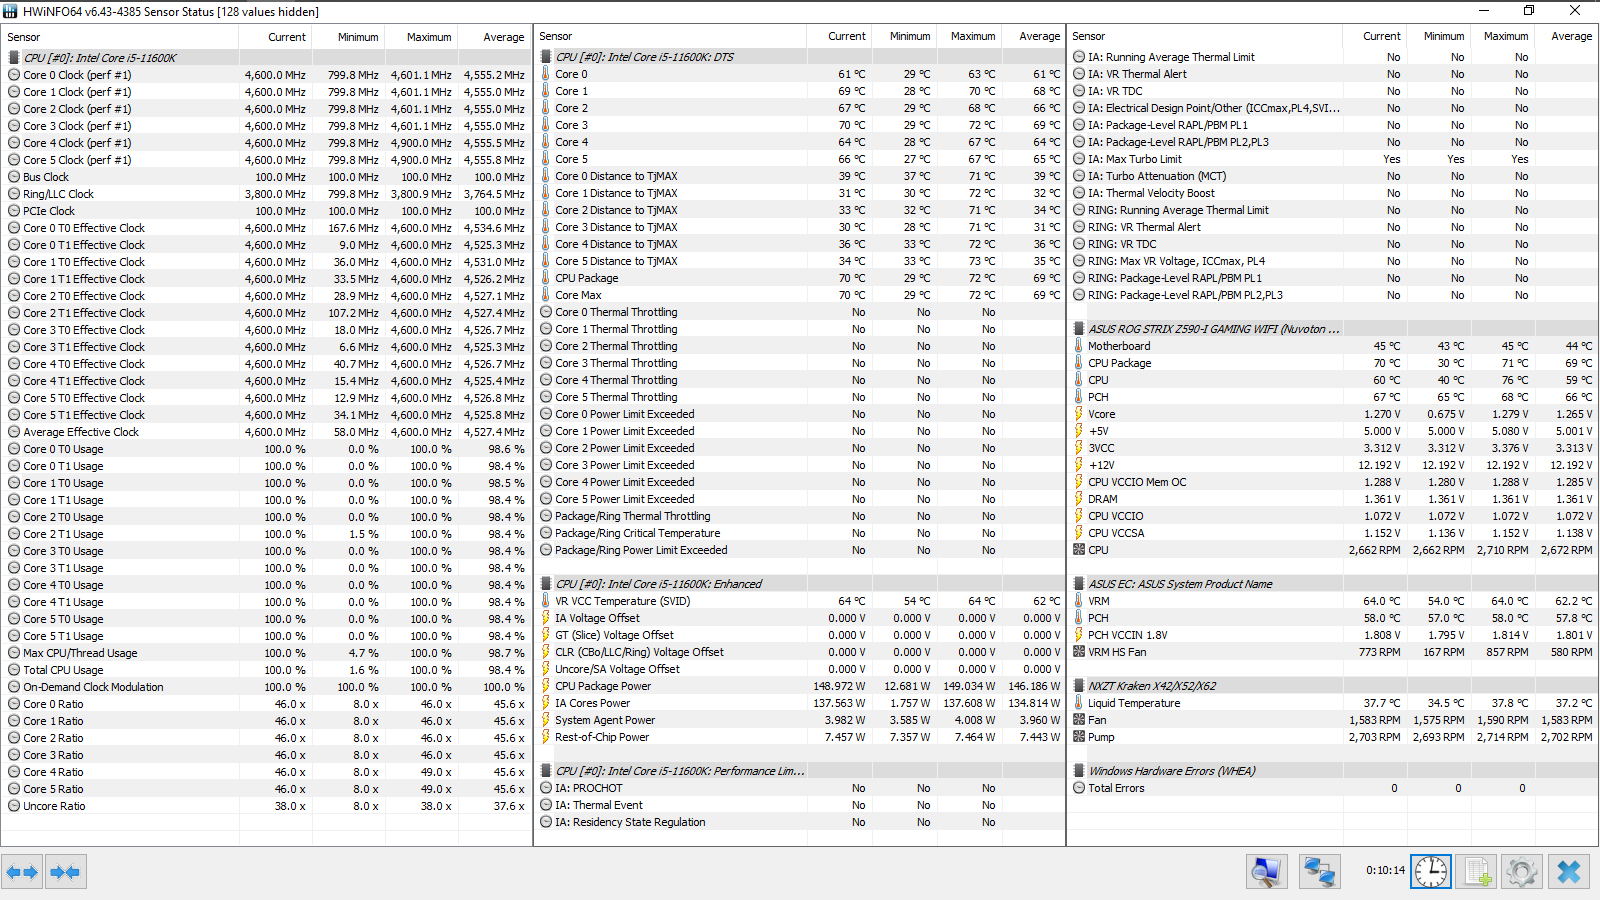The image size is (1600, 900).
Task: Click the 0:10:14 elapsed time readout
Action: point(1385,871)
